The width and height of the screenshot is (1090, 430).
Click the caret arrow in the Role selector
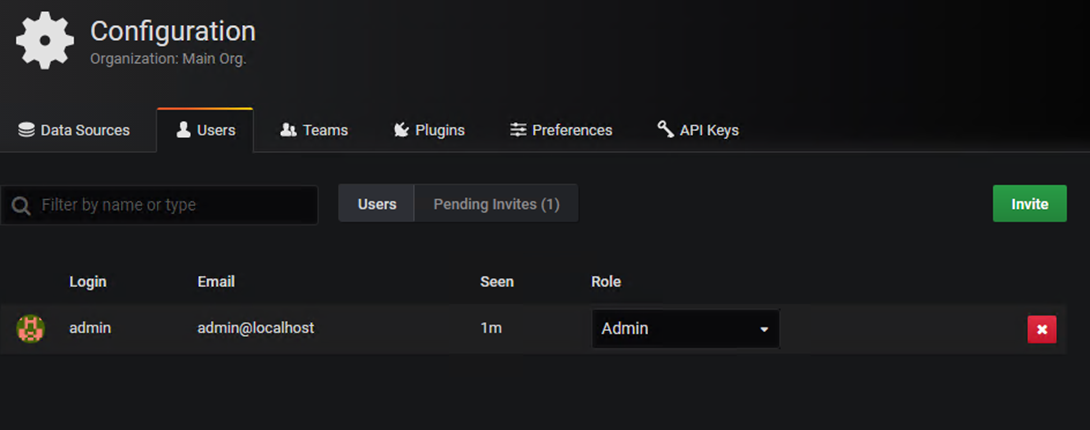tap(764, 330)
